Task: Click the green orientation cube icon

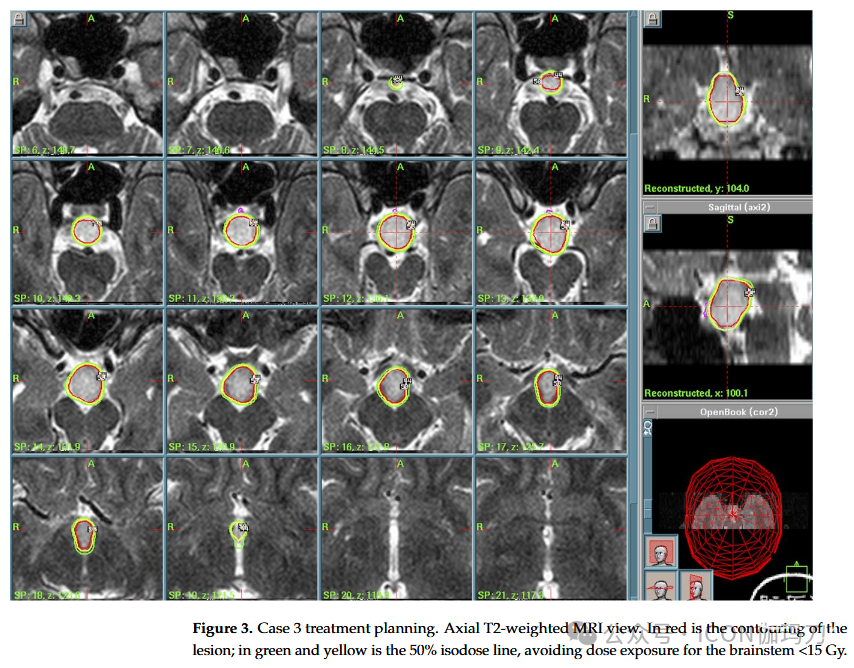Action: coord(796,577)
